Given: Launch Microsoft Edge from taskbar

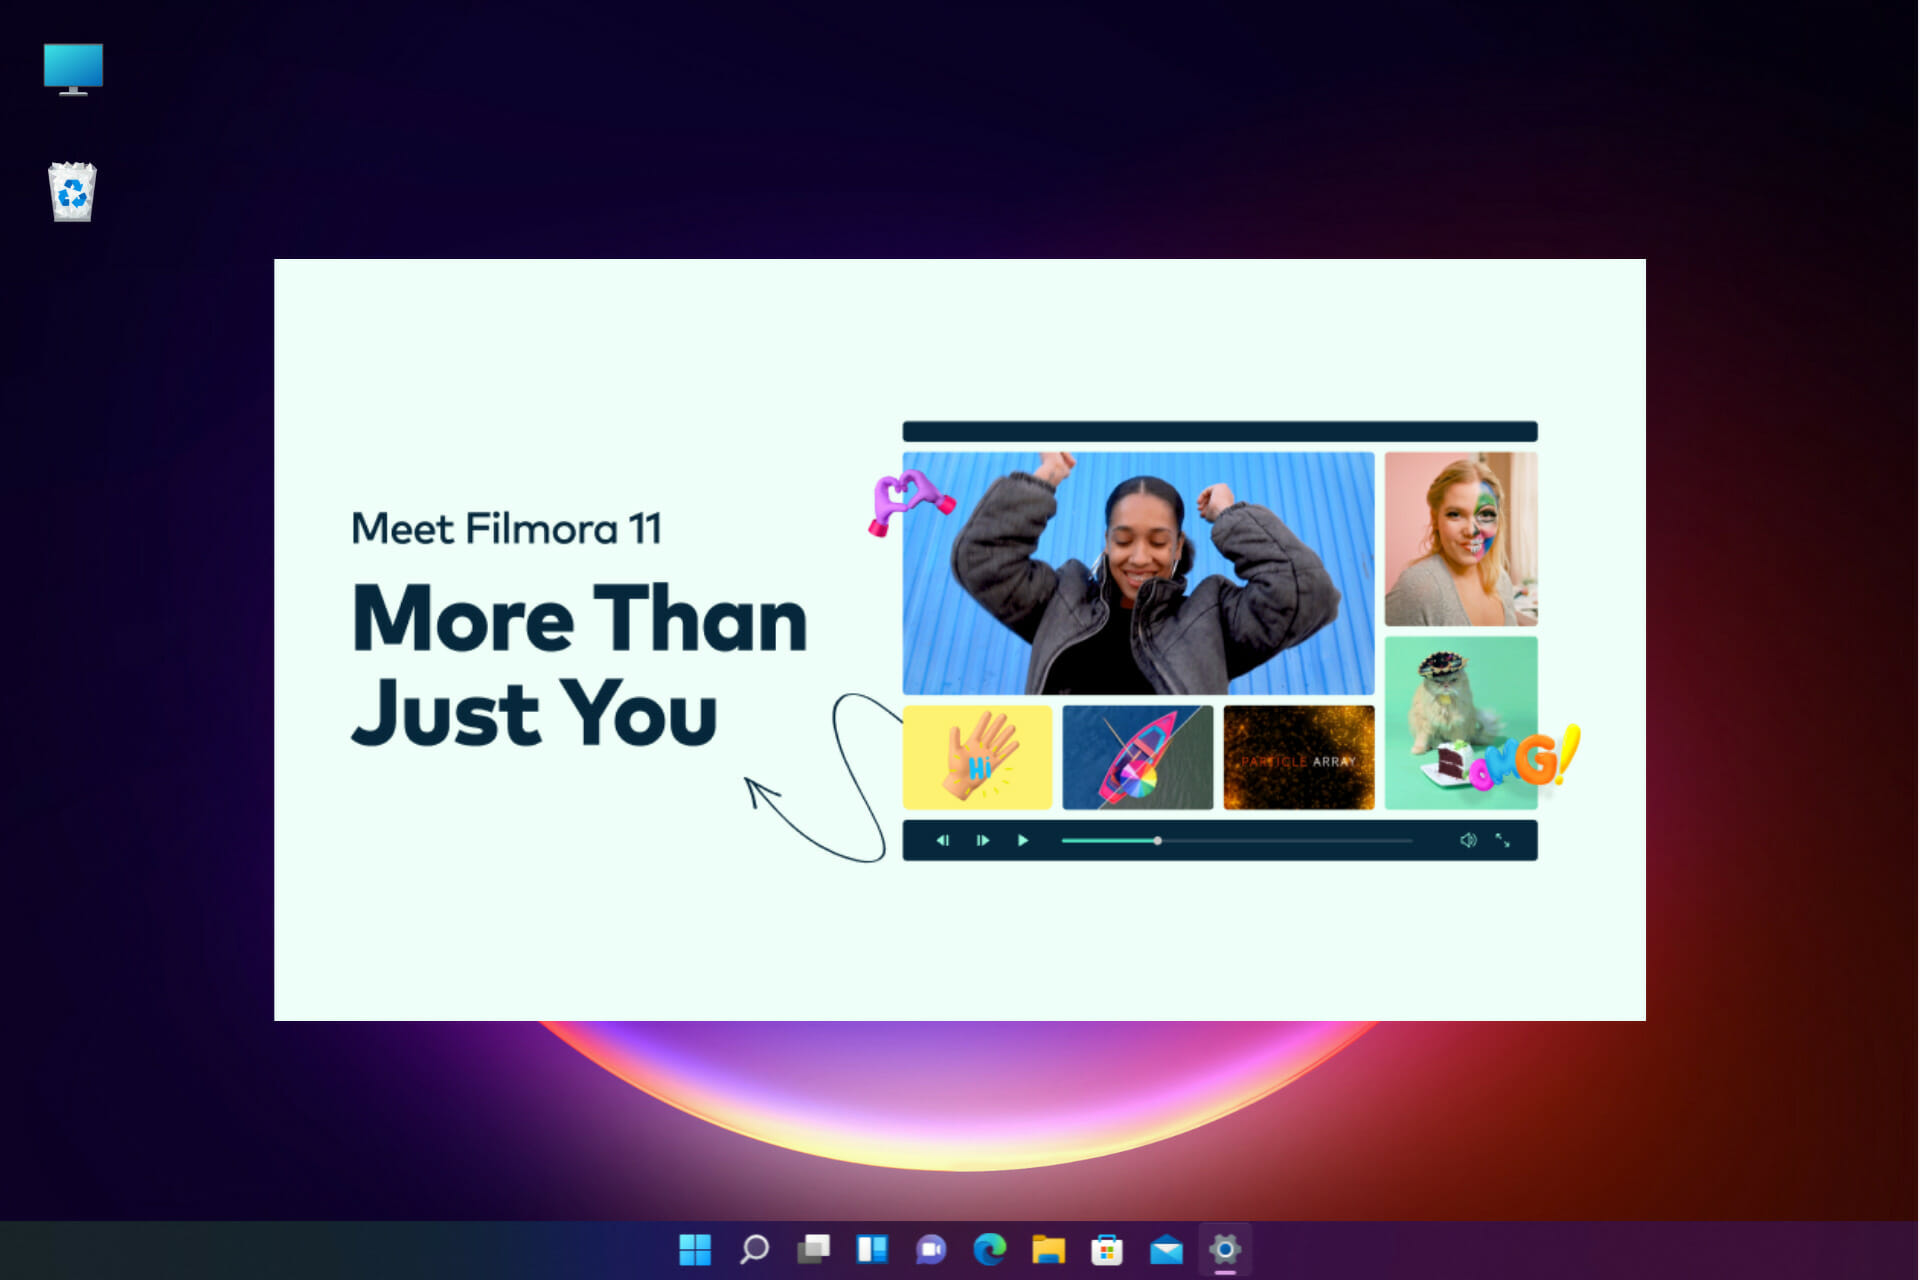Looking at the screenshot, I should point(990,1249).
